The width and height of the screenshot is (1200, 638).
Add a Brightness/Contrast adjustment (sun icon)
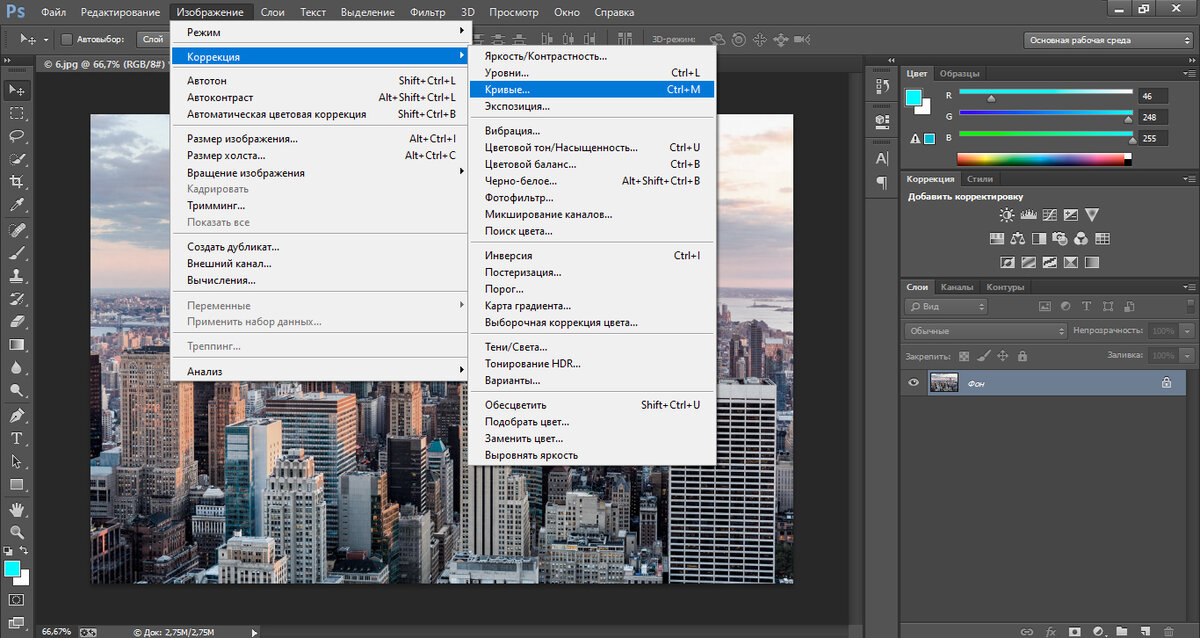(1006, 215)
